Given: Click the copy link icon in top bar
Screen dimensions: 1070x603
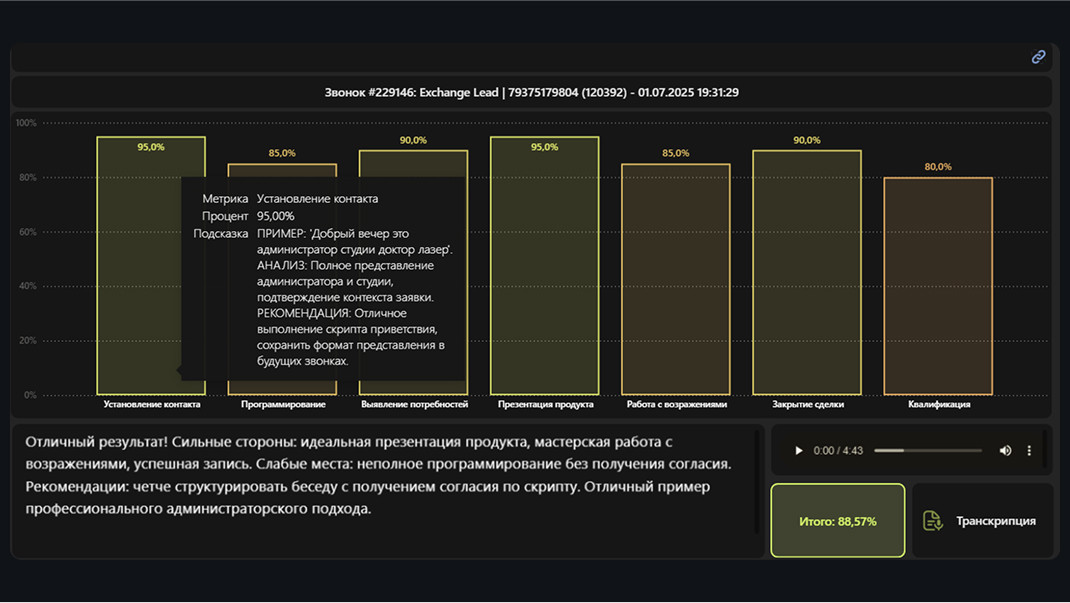Looking at the screenshot, I should click(x=1038, y=57).
